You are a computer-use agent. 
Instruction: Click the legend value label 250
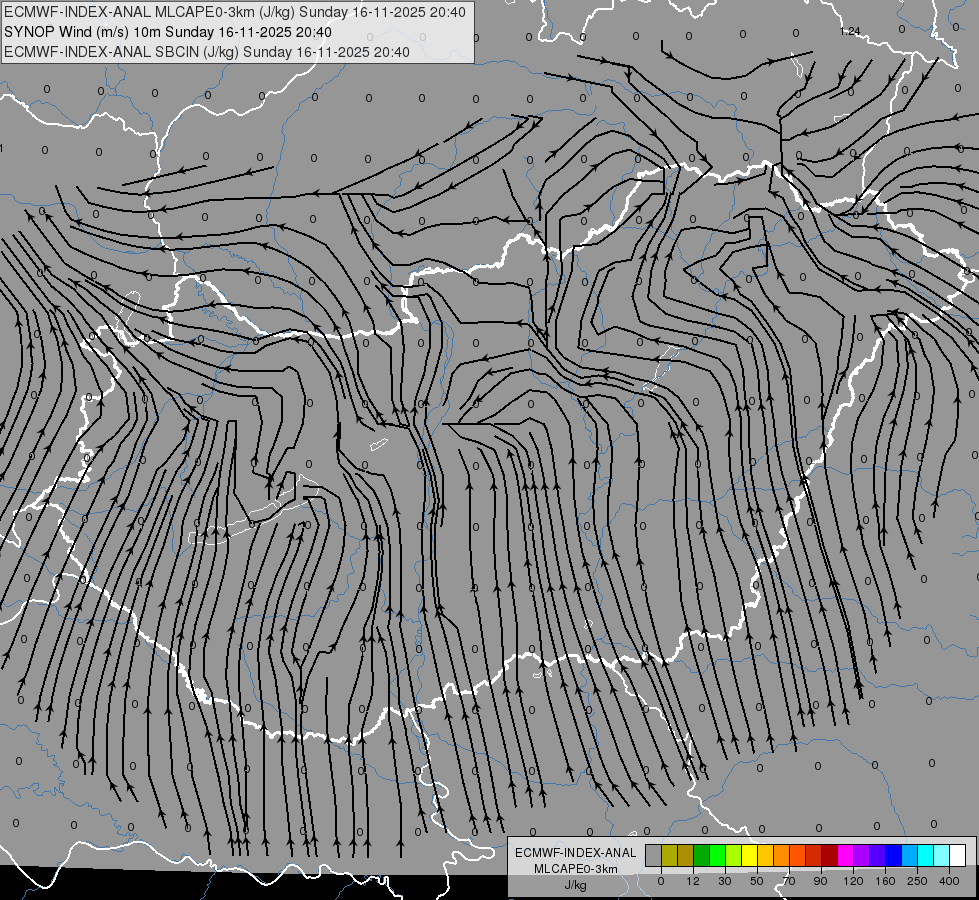pos(917,881)
